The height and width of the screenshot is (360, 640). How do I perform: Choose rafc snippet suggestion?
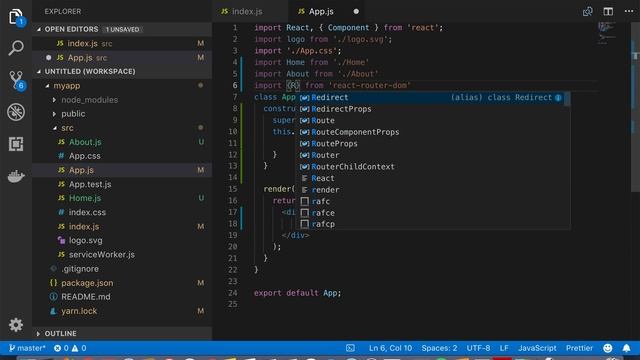(433, 201)
